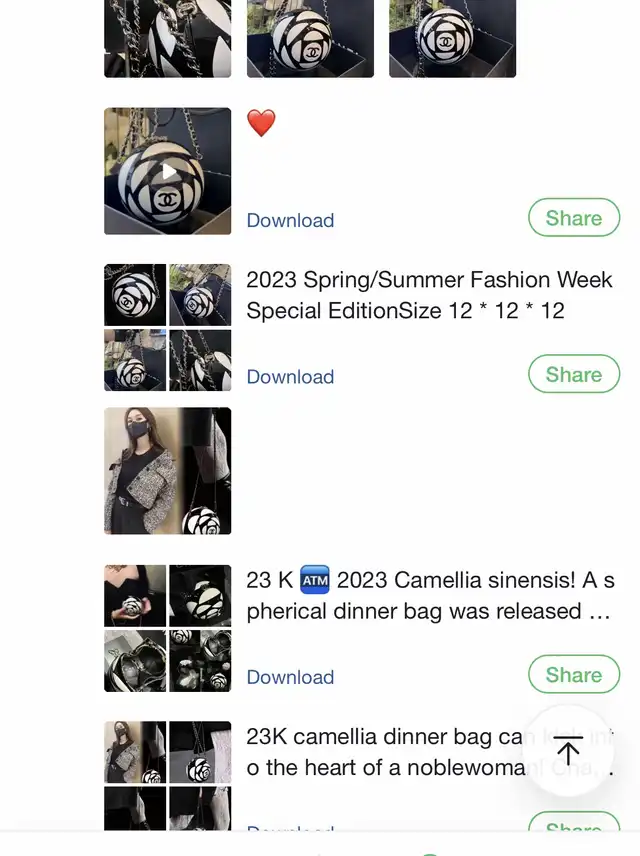
Task: Open top-left thumbnail of Fashion Week post
Action: (135, 295)
